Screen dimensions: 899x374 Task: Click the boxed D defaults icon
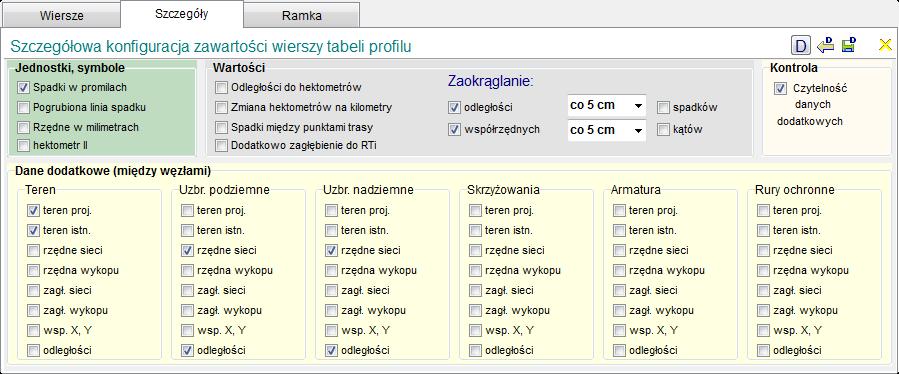click(x=800, y=45)
